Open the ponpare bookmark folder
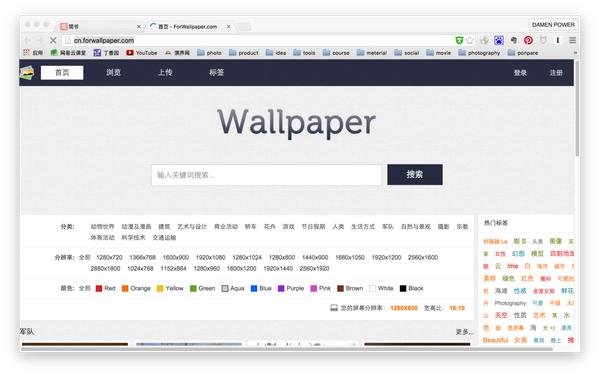This screenshot has height=375, width=600. (523, 53)
